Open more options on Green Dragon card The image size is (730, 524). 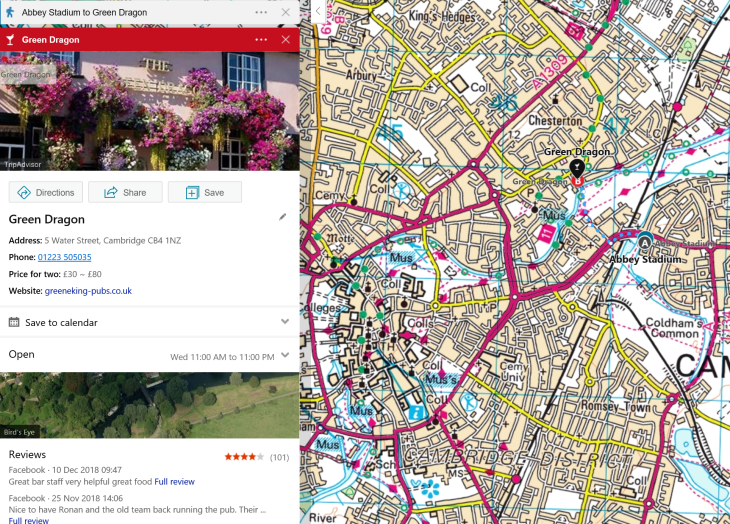(261, 39)
